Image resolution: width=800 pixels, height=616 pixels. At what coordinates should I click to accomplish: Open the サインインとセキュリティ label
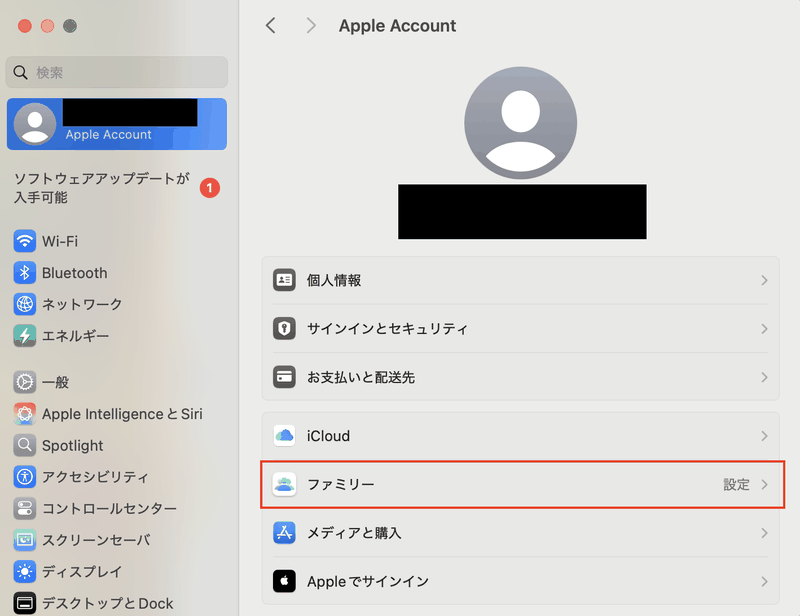[x=387, y=329]
